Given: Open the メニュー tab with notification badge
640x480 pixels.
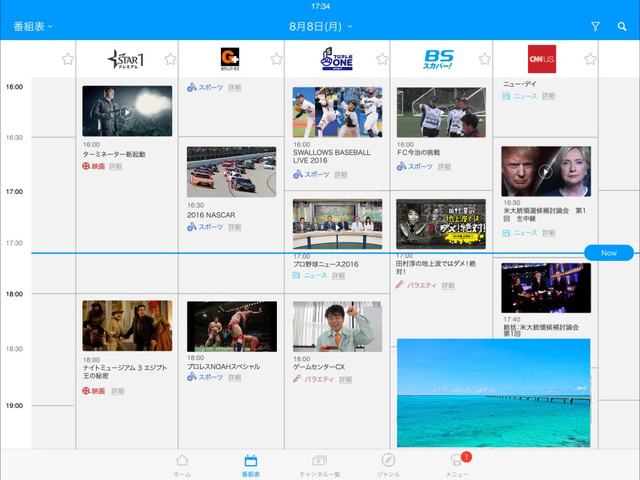Looking at the screenshot, I should click(x=458, y=464).
